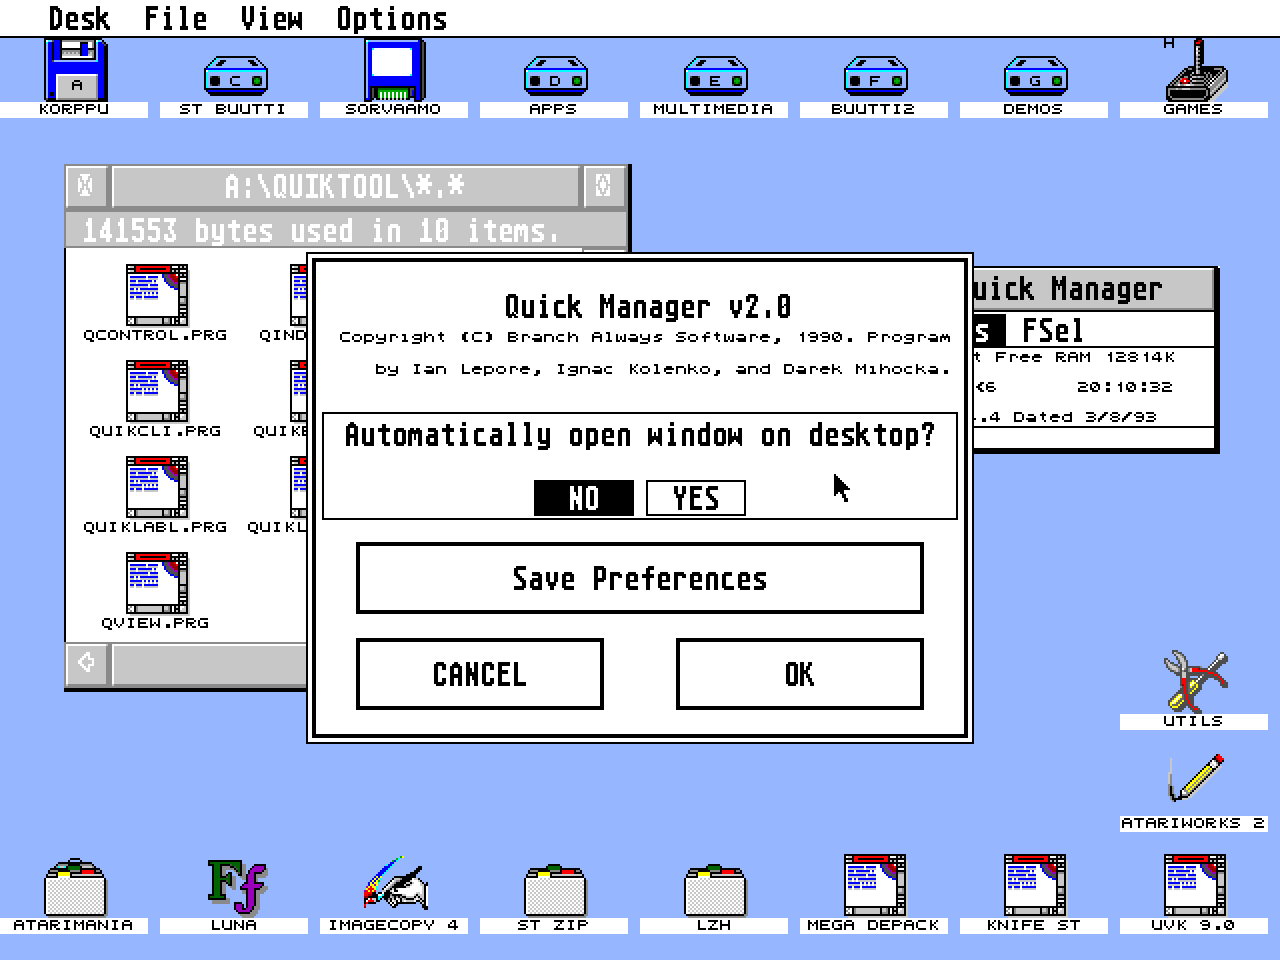Viewport: 1280px width, 960px height.
Task: Click left scroll arrow in QUIKTOOL window
Action: (87, 663)
